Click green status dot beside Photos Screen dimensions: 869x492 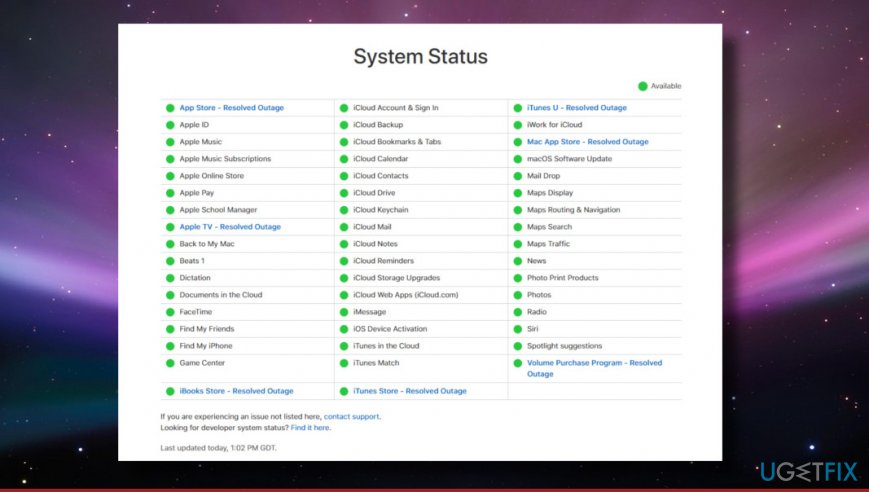click(x=518, y=295)
